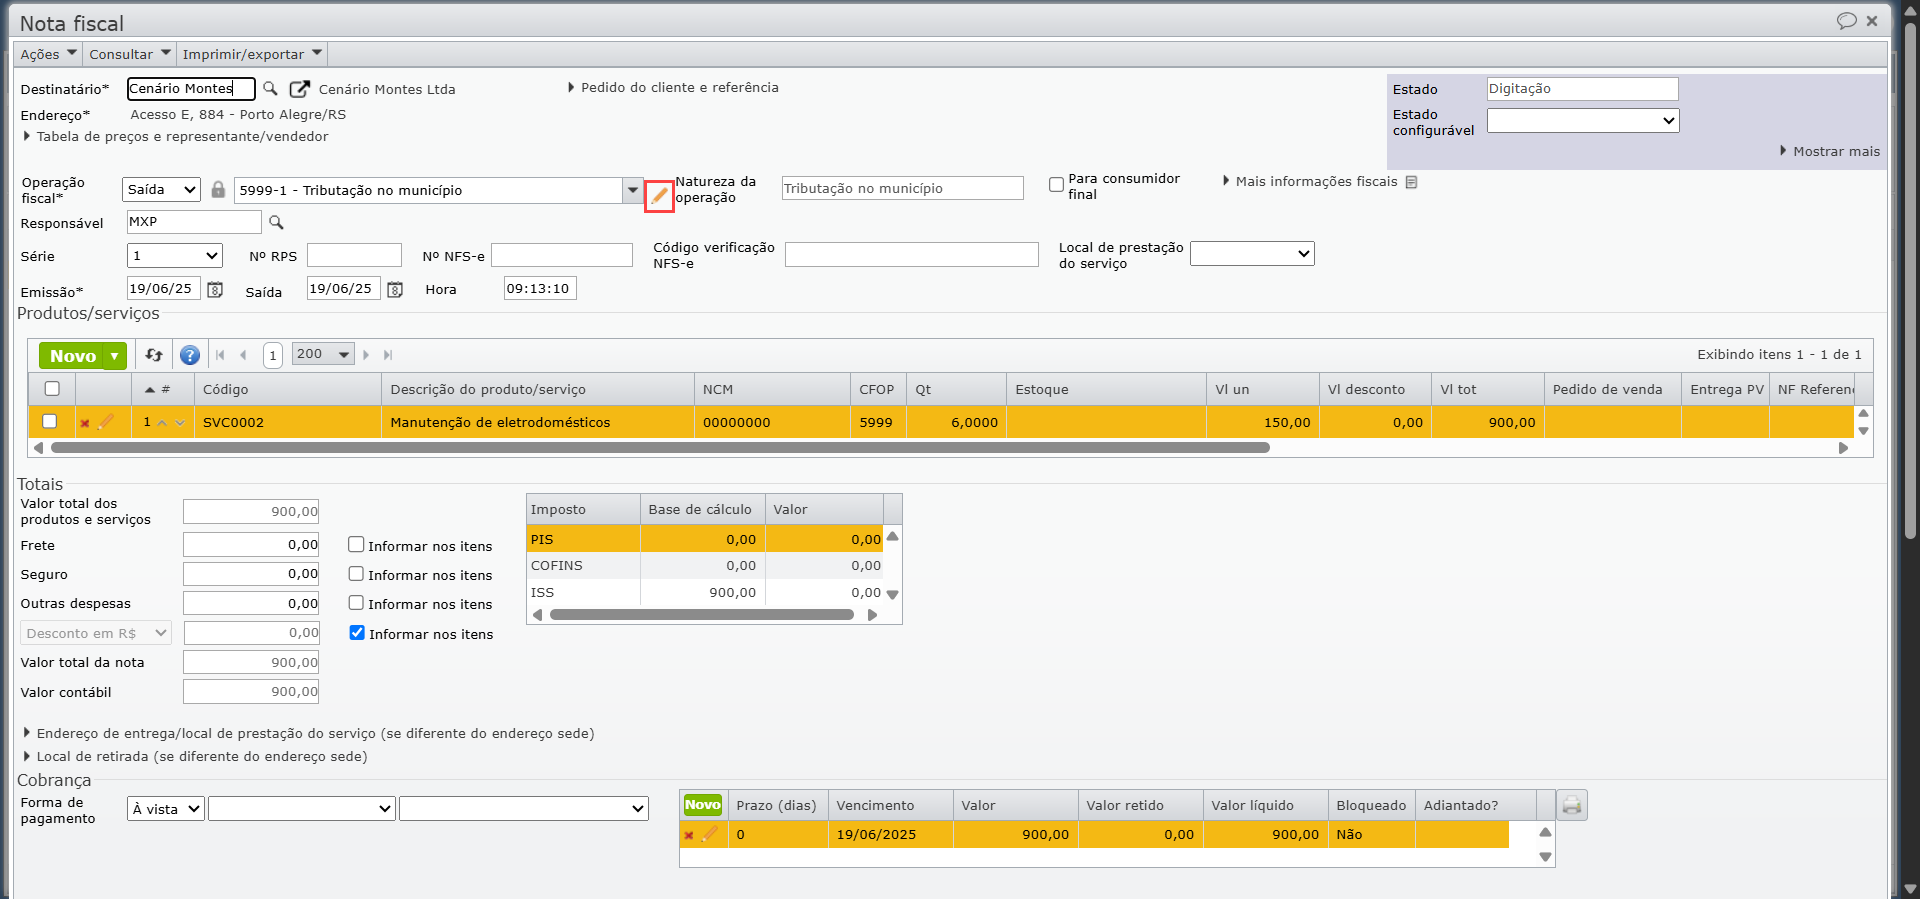Open the comment bubble icon in title bar
The height and width of the screenshot is (899, 1920).
pyautogui.click(x=1846, y=21)
